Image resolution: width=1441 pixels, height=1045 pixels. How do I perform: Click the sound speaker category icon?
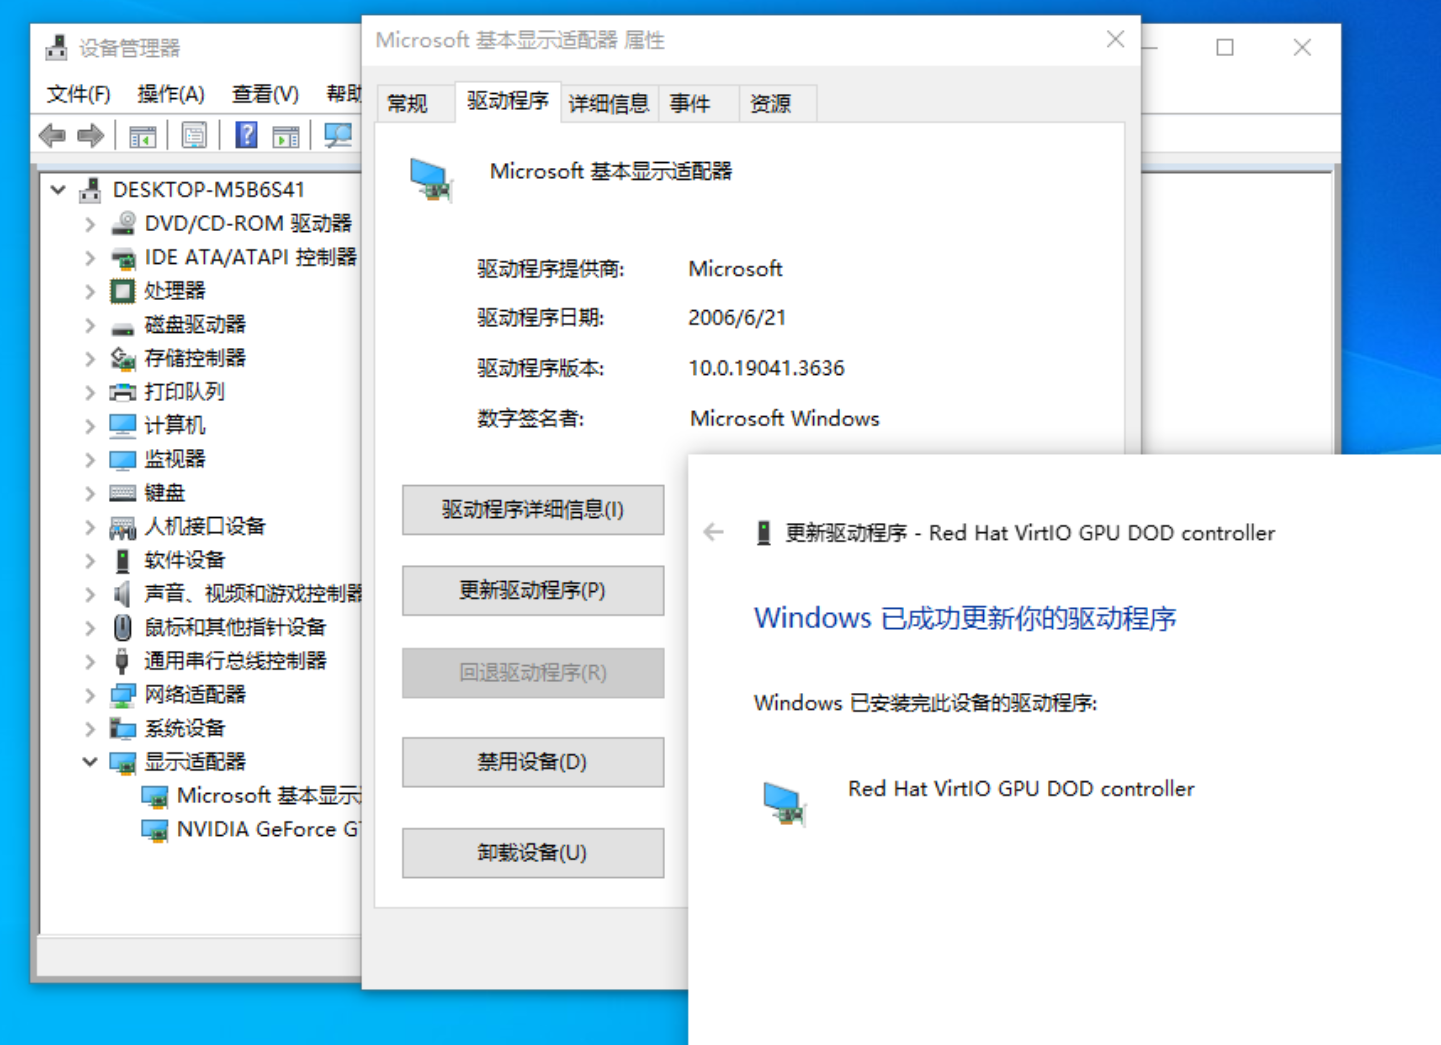click(123, 594)
